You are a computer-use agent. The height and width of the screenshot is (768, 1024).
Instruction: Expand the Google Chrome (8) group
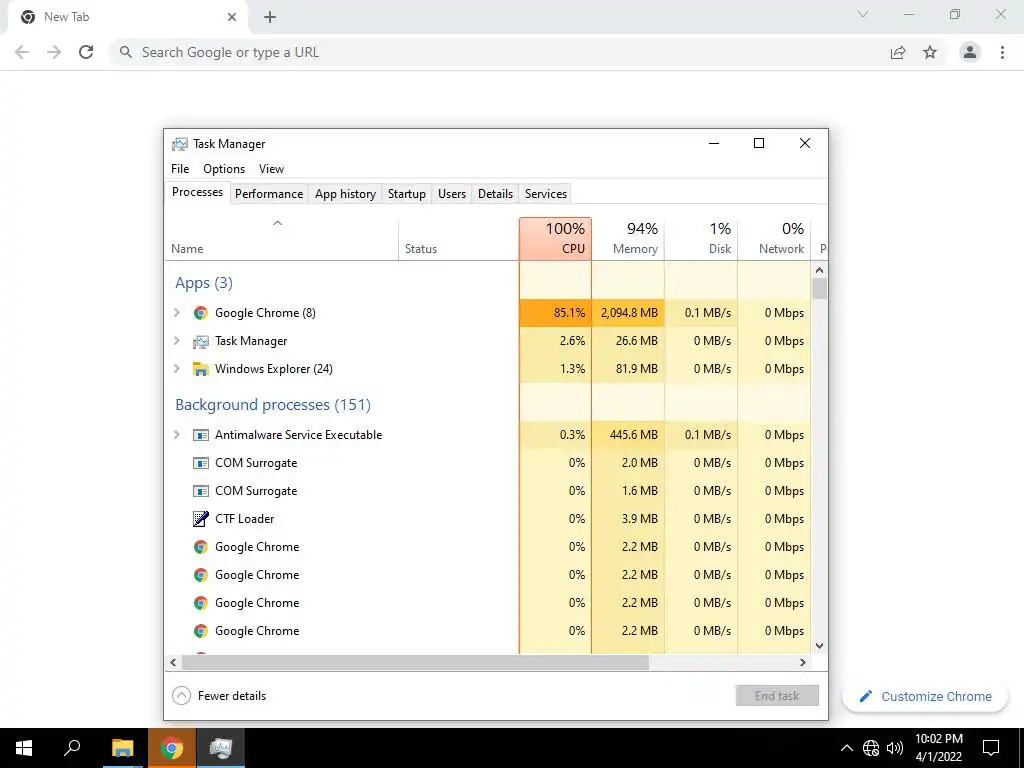[176, 313]
